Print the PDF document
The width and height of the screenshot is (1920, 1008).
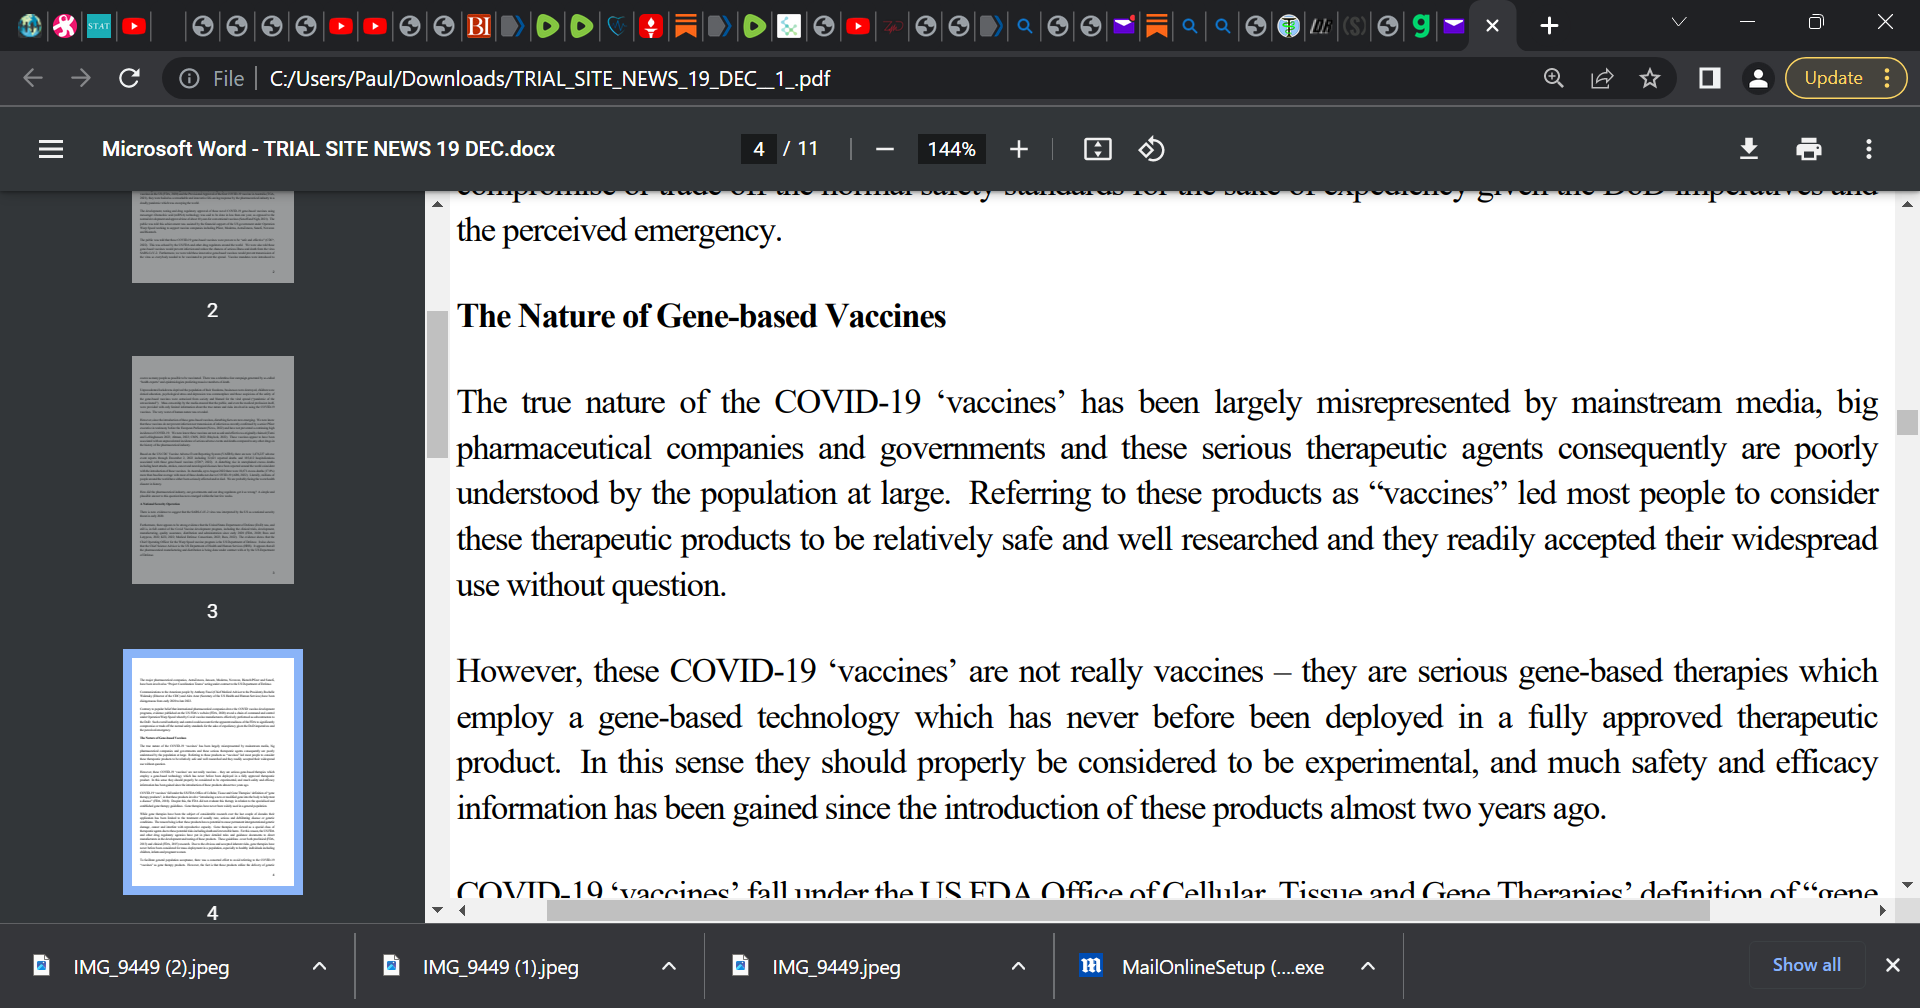[1809, 149]
